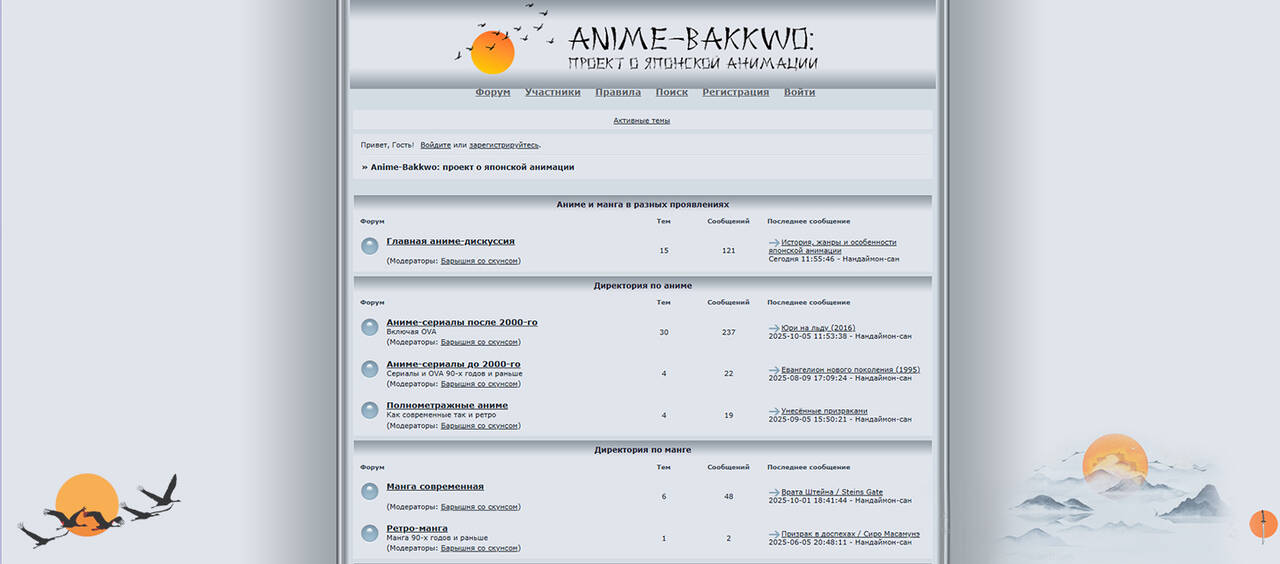The image size is (1280, 564).
Task: Click the round icon beside Аниме-сериалы до 2000-го
Action: pos(370,369)
